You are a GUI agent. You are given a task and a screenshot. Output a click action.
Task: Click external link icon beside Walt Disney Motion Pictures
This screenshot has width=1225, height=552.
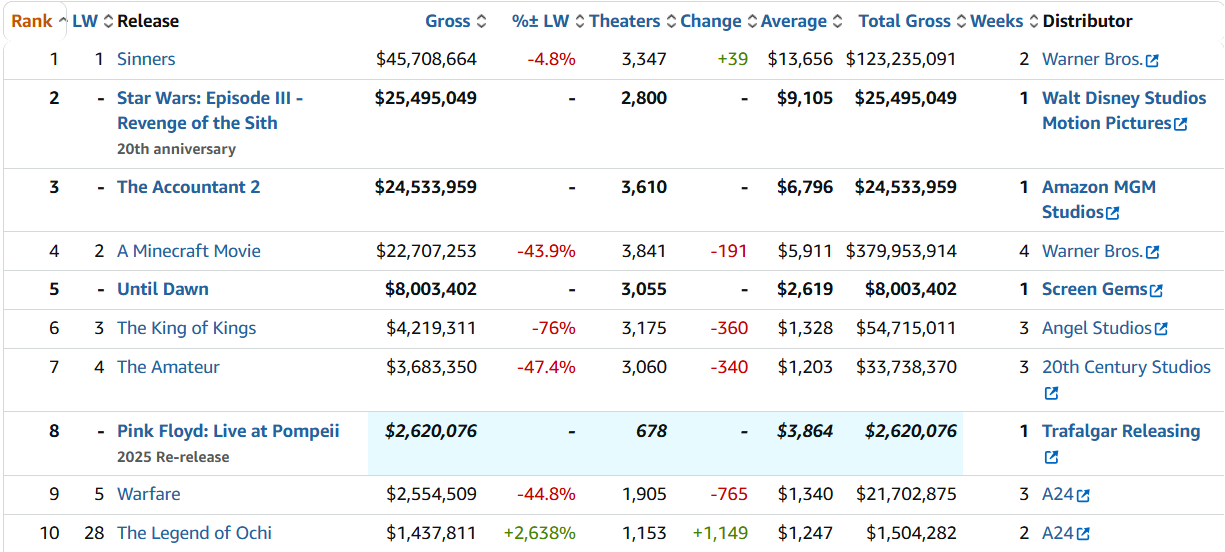coord(1180,125)
